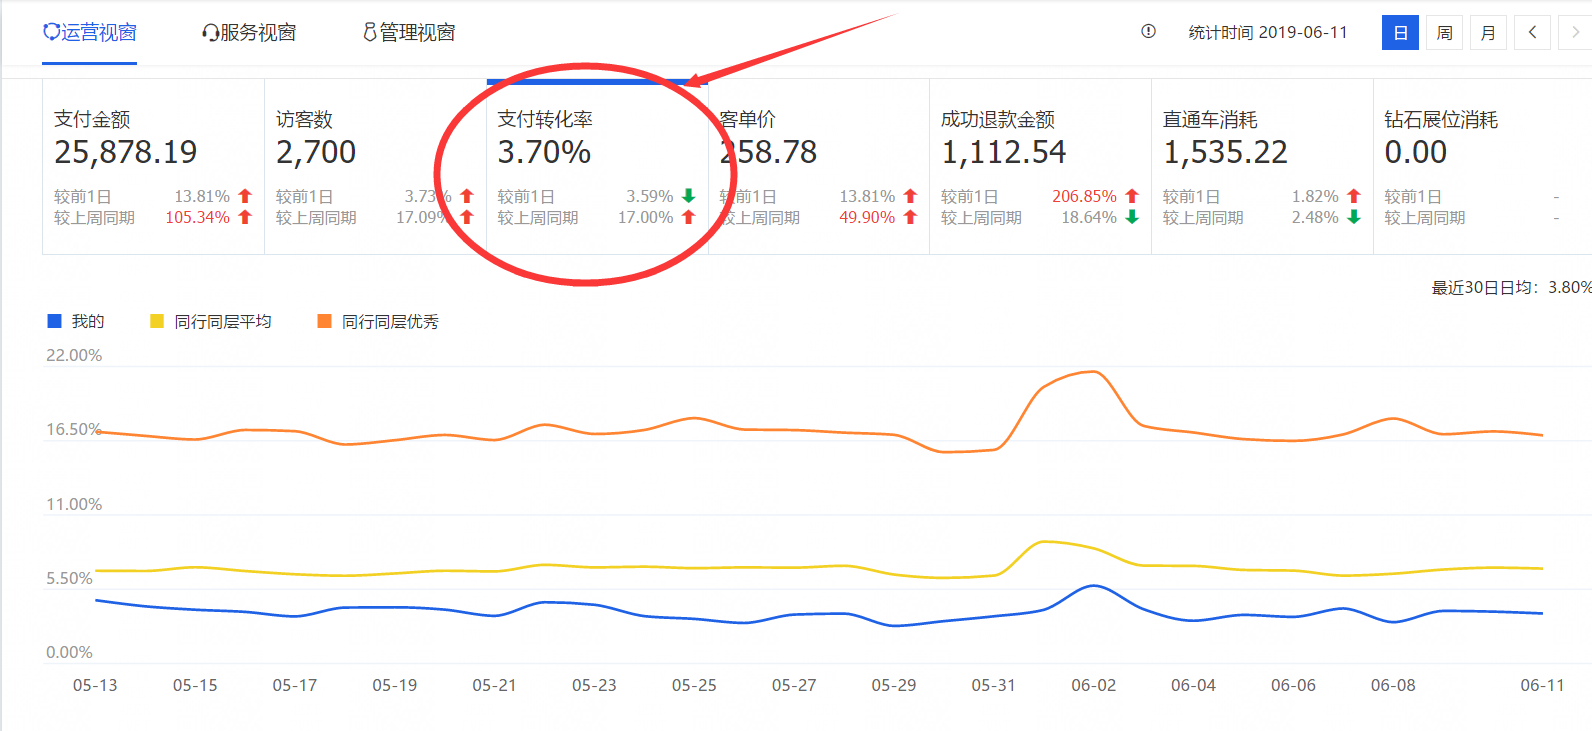
Task: Click red up arrow beside 206.85%
Action: (1132, 196)
